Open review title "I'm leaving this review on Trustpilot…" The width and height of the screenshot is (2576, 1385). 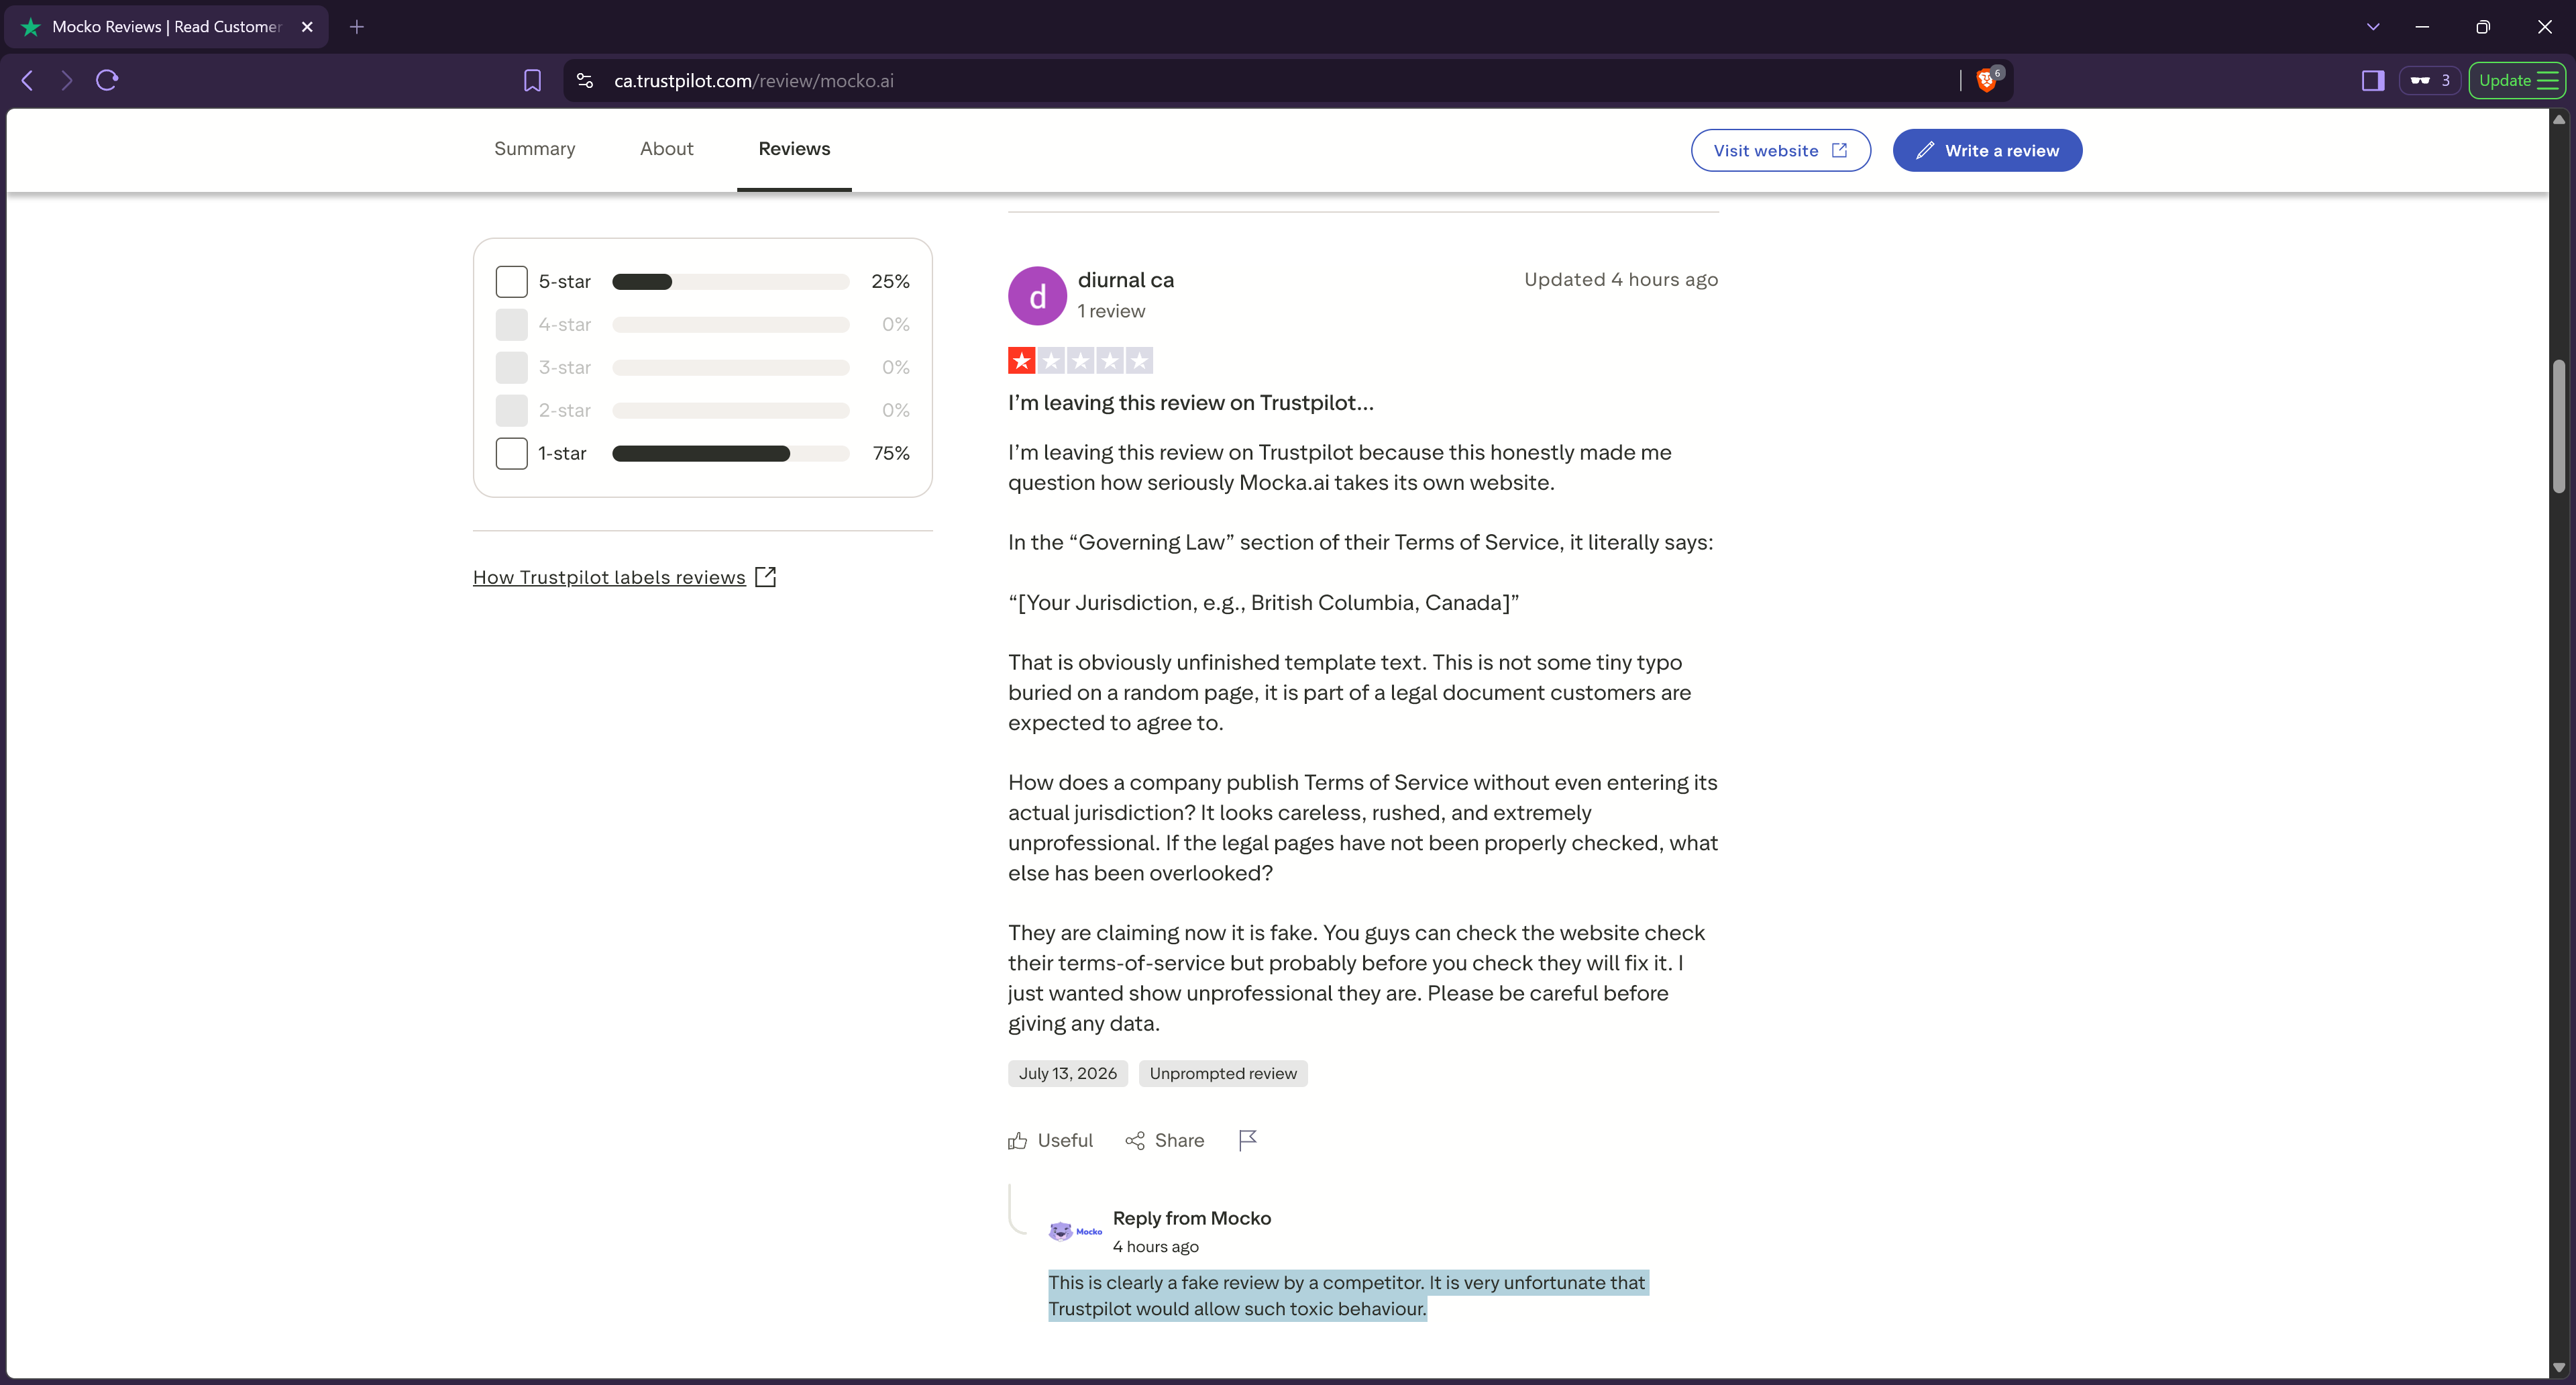tap(1190, 403)
